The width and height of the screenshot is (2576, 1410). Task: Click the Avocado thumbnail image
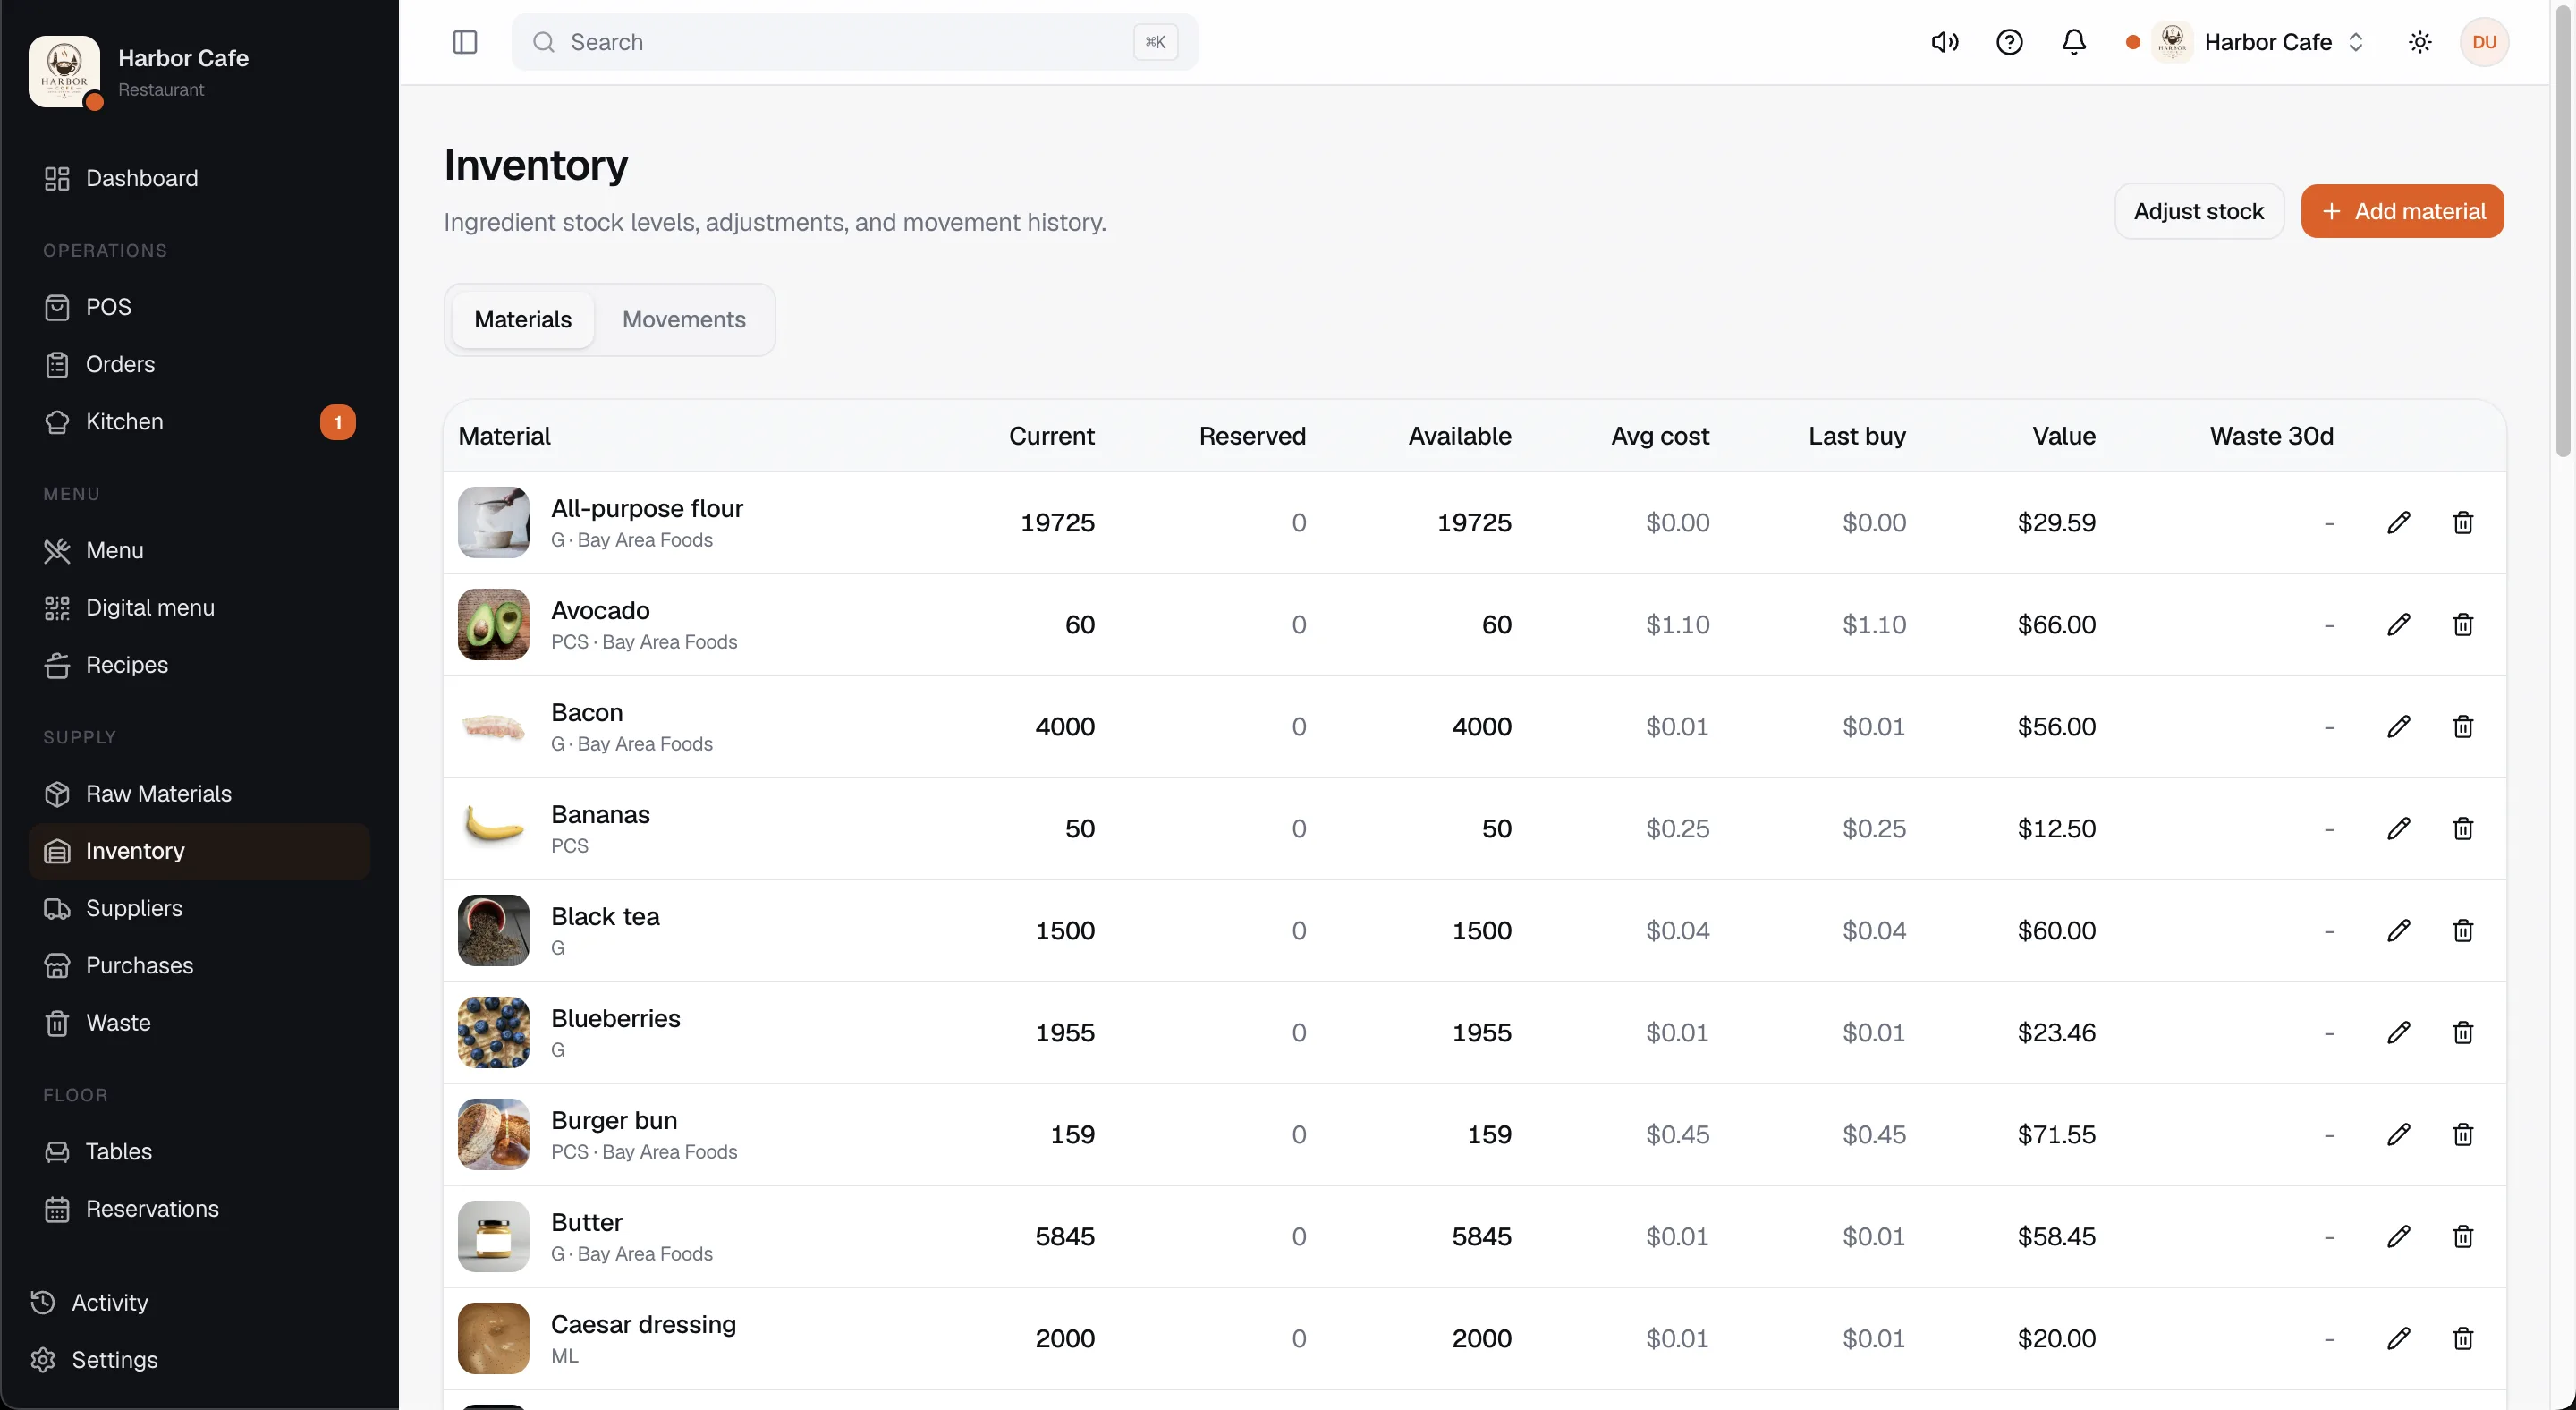(x=493, y=625)
